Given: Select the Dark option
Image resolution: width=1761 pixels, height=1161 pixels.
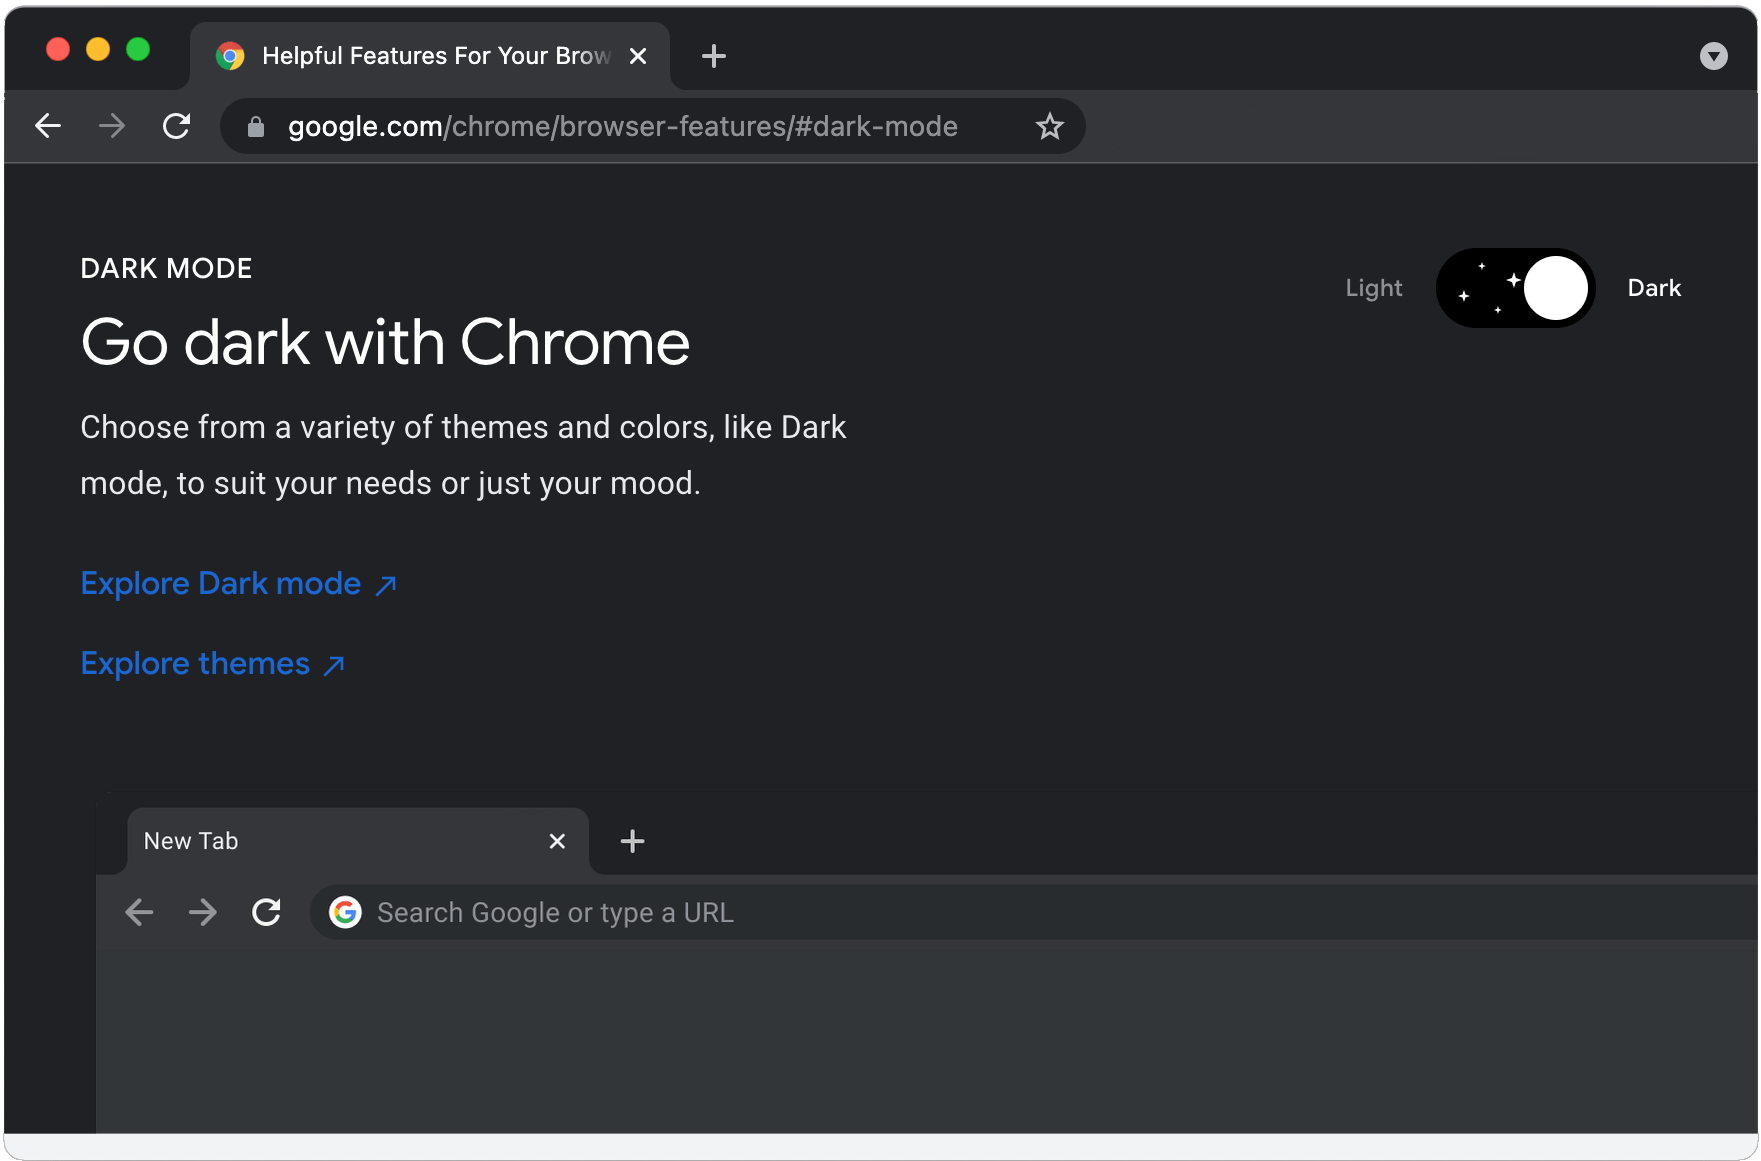Looking at the screenshot, I should [1654, 288].
